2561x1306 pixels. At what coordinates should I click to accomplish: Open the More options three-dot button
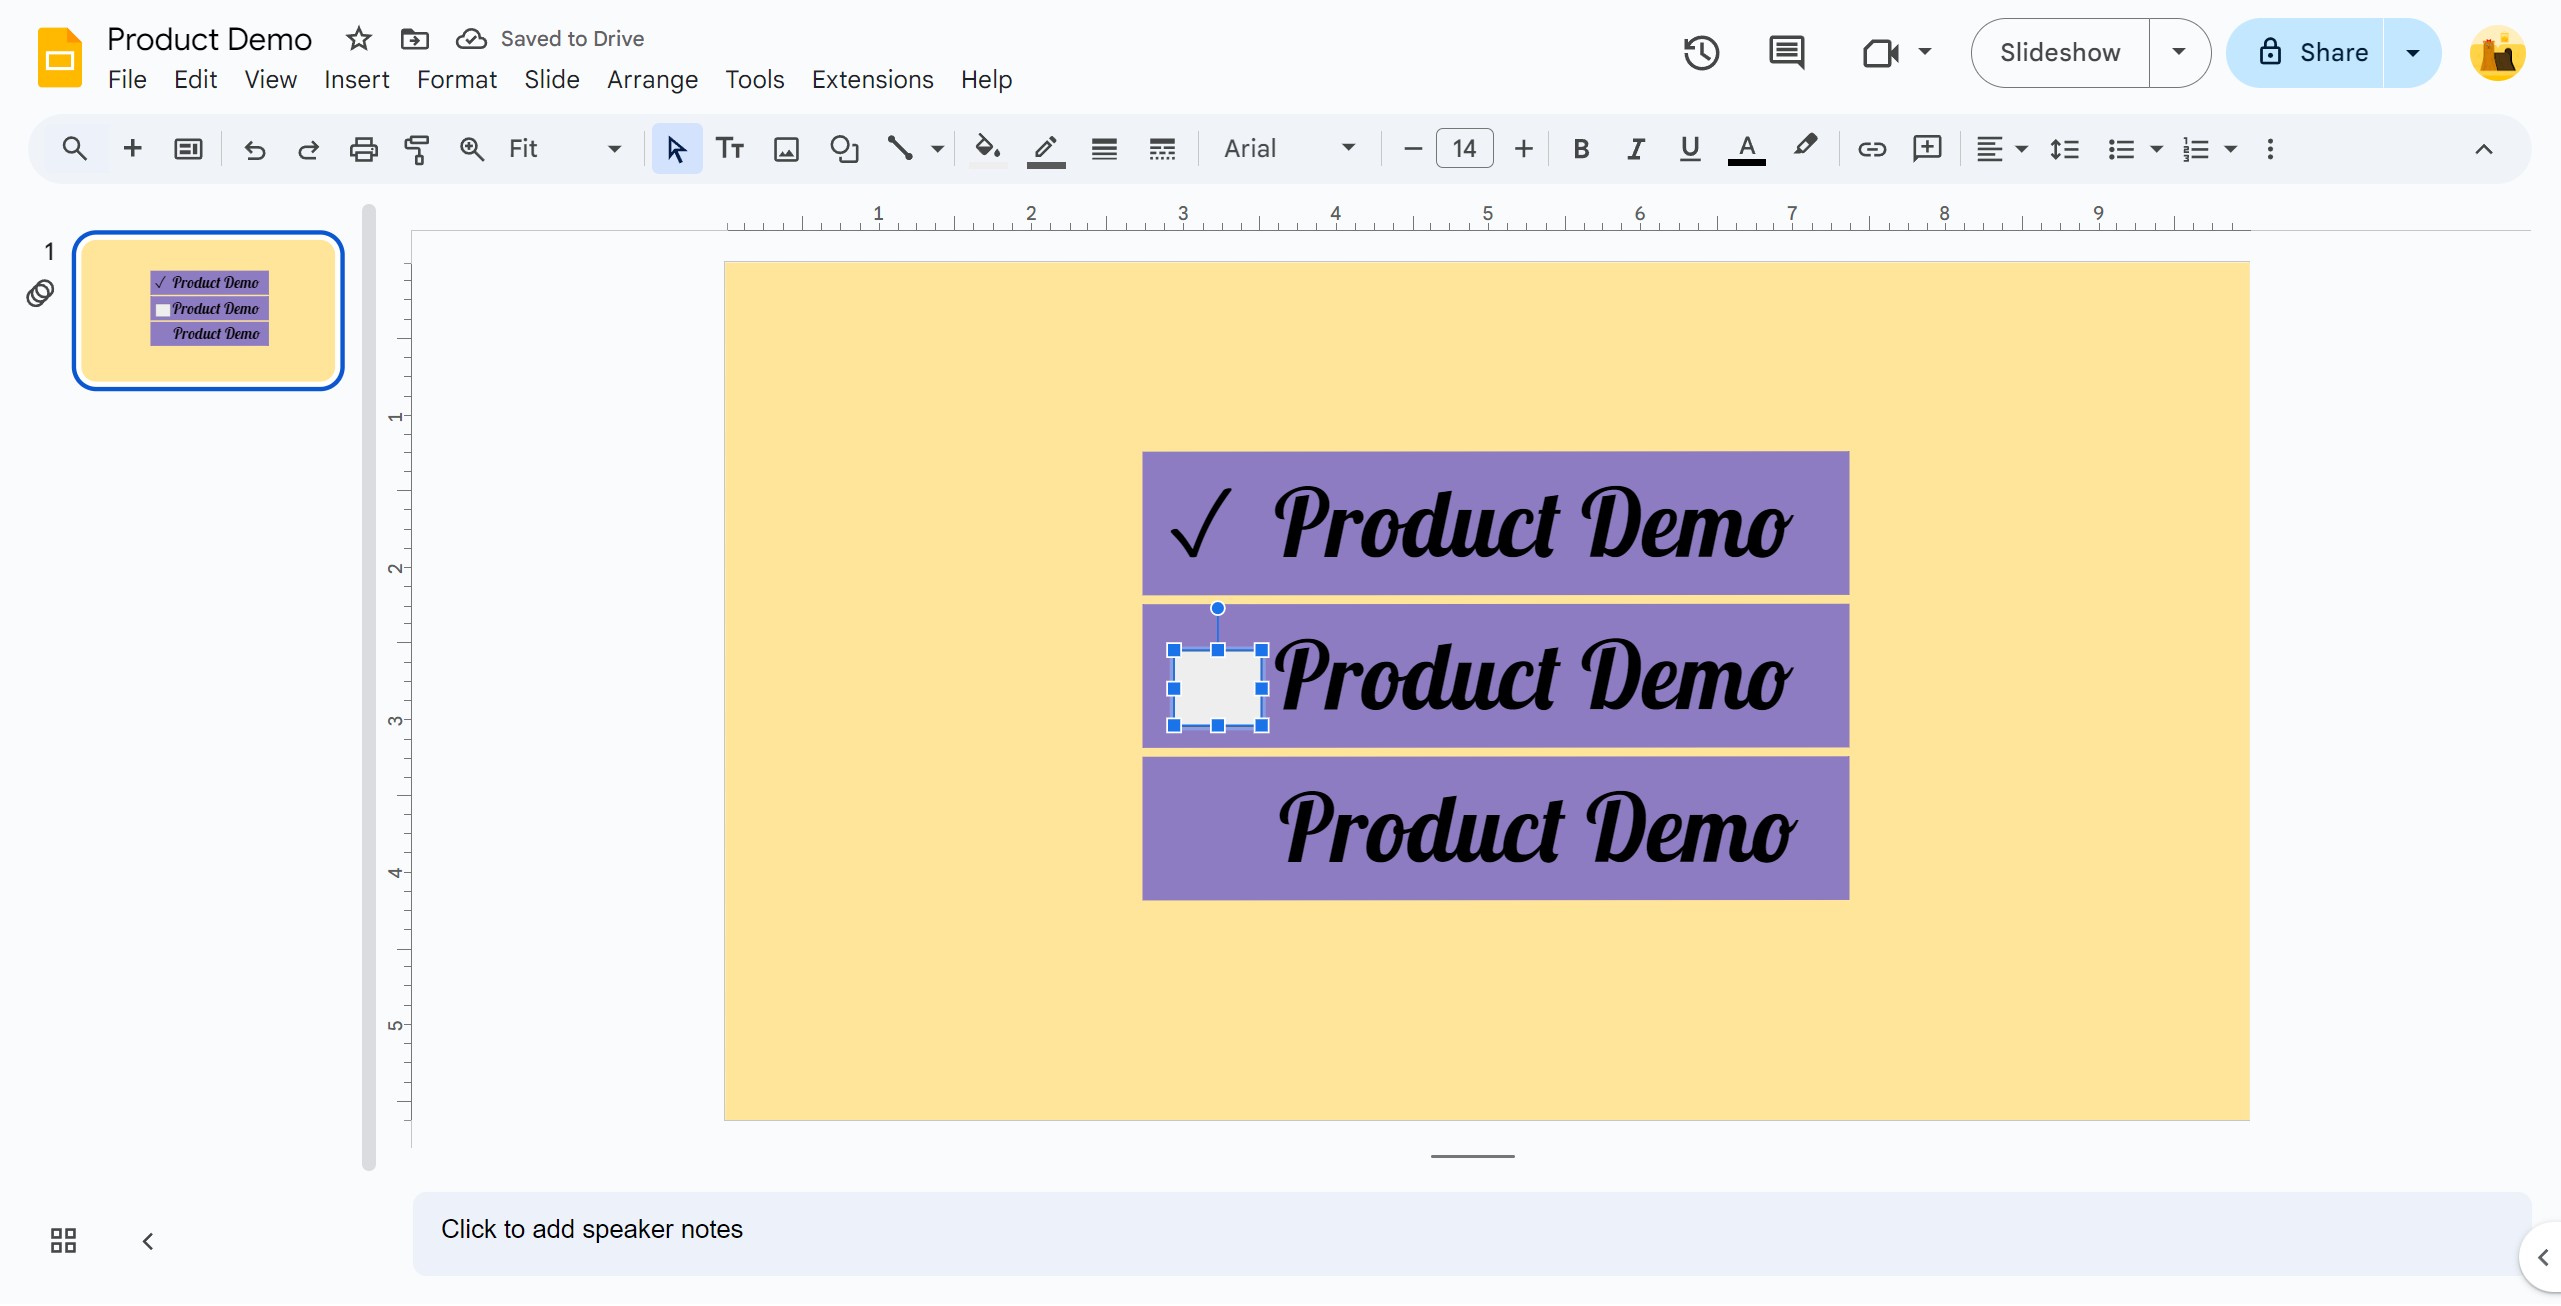tap(2270, 149)
